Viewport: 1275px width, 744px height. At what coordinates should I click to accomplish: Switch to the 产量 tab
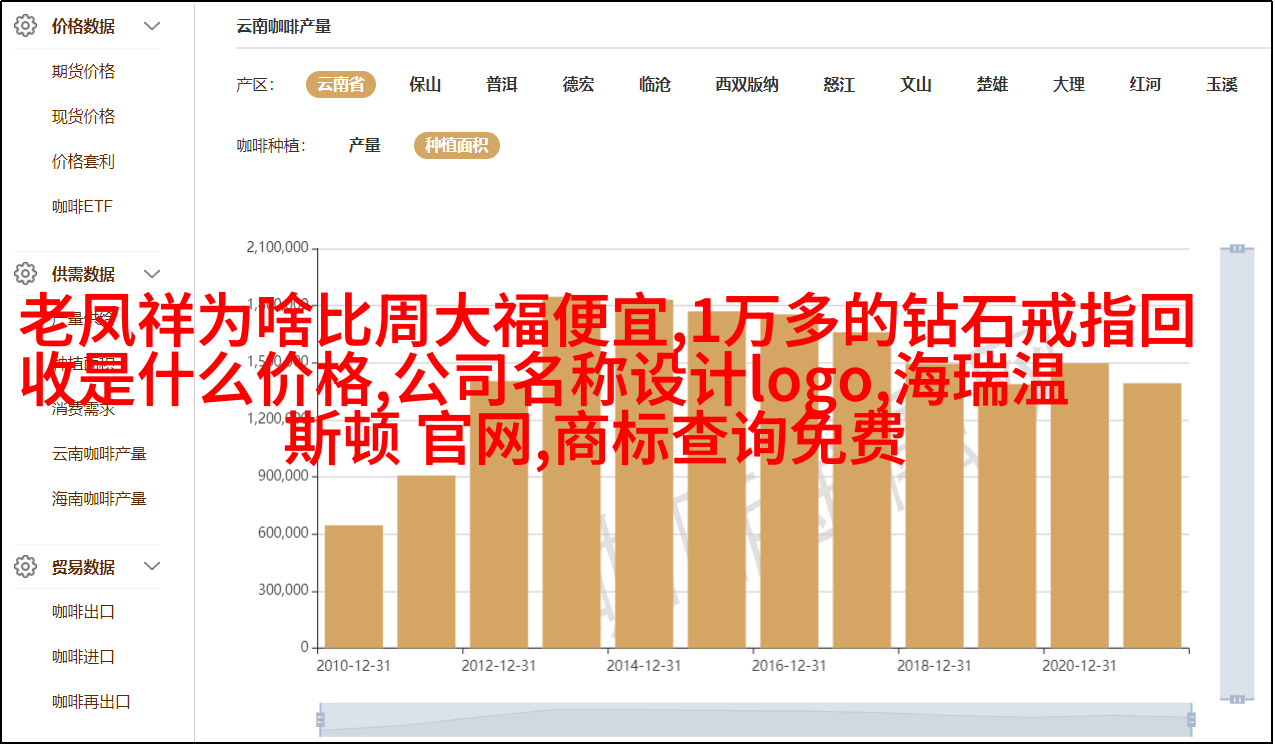tap(365, 146)
